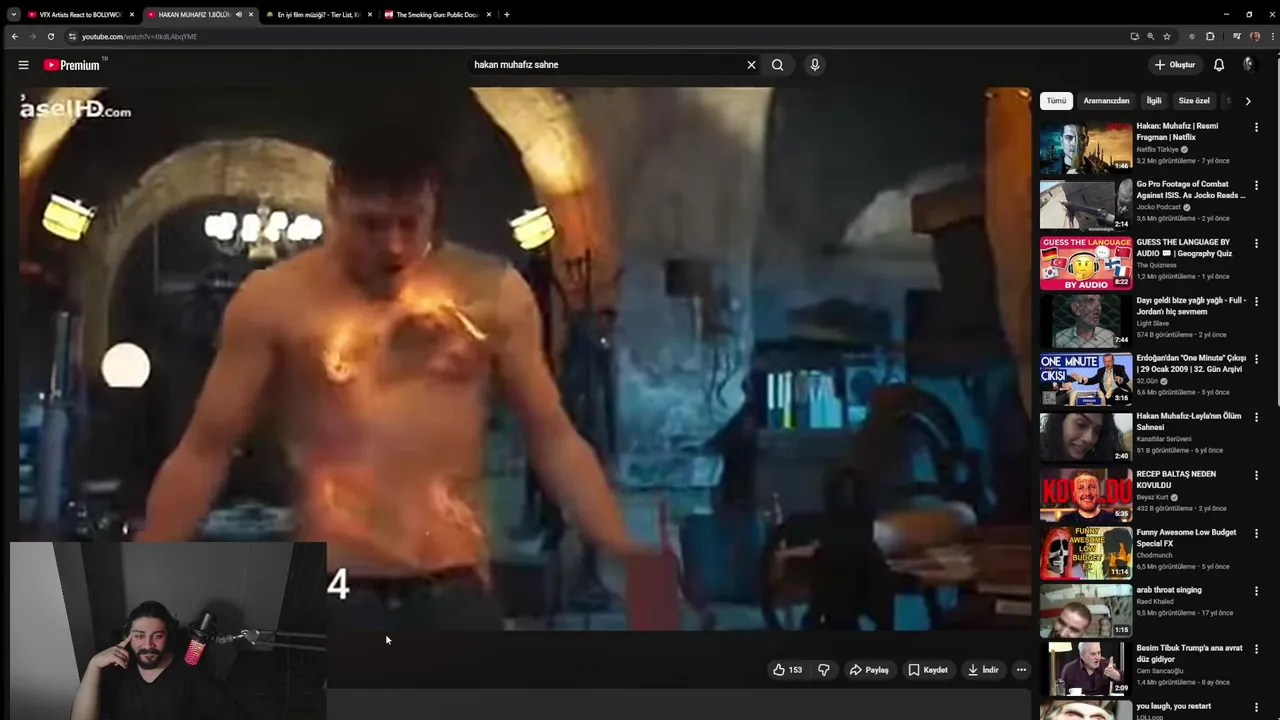
Task: Open options for Erdoğan One Minute video
Action: (1257, 359)
